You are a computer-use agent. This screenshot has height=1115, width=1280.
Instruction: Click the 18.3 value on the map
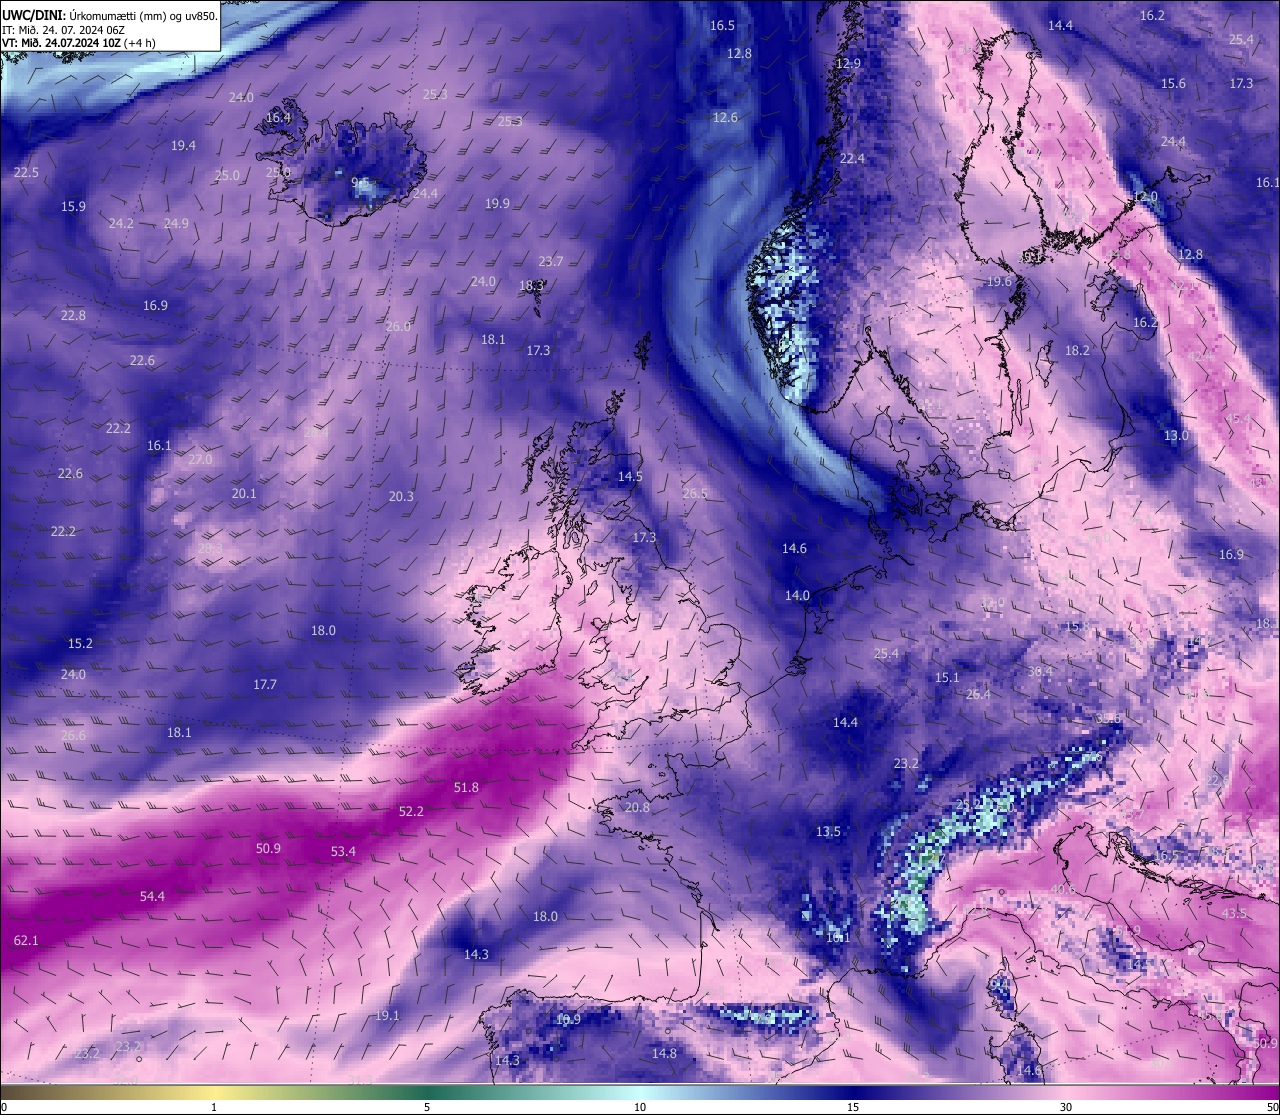pos(531,286)
